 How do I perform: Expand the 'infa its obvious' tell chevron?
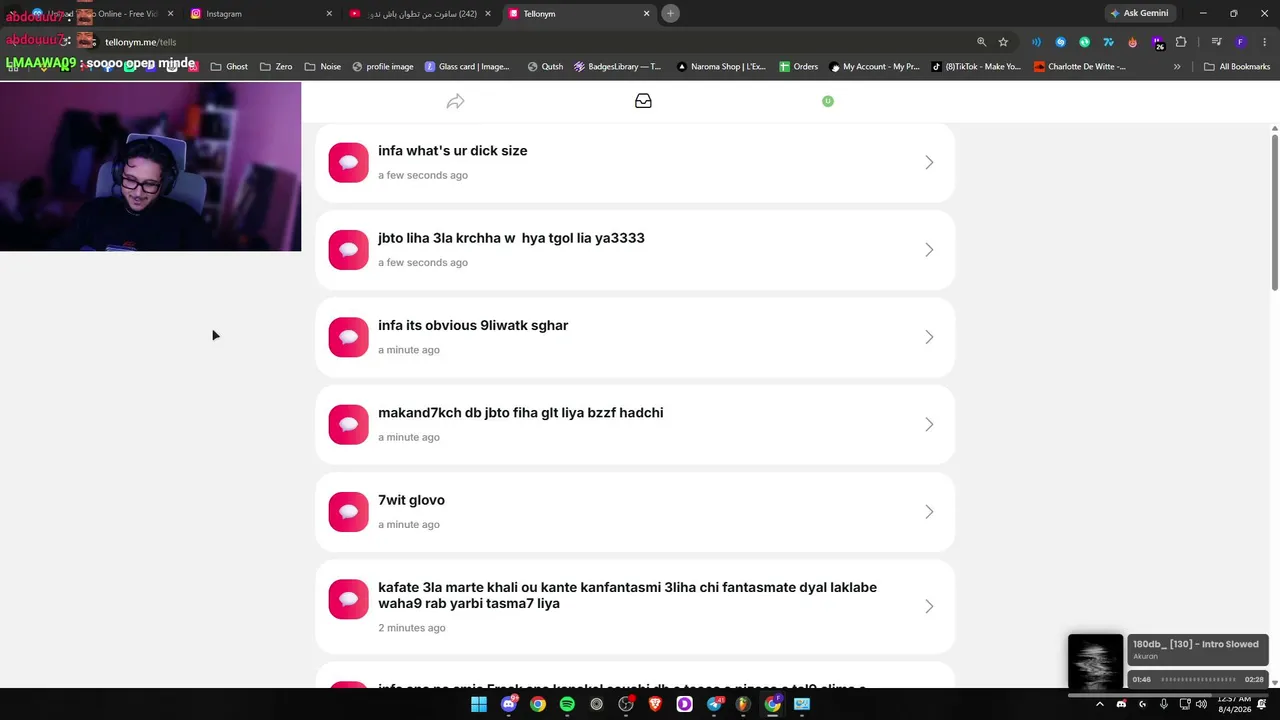[x=929, y=337]
